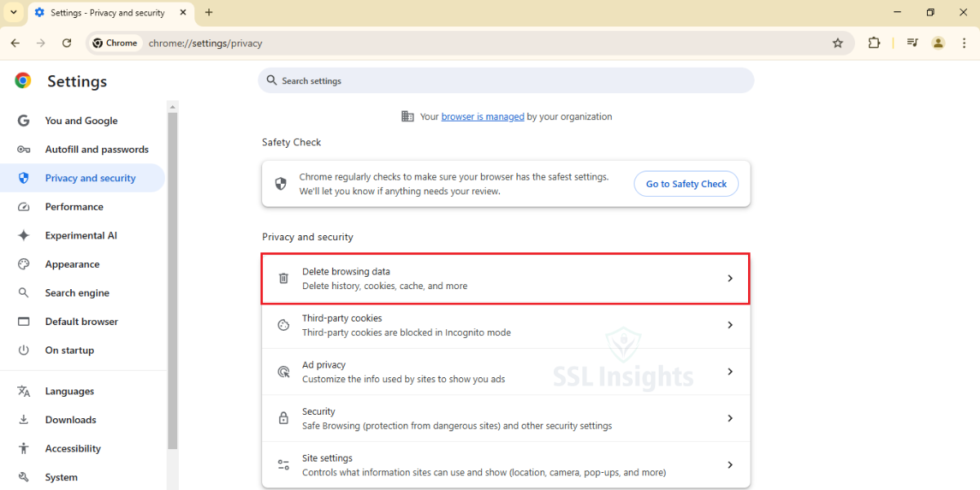Open Experimental AI settings section
Screen dimensions: 980x490
[82, 236]
